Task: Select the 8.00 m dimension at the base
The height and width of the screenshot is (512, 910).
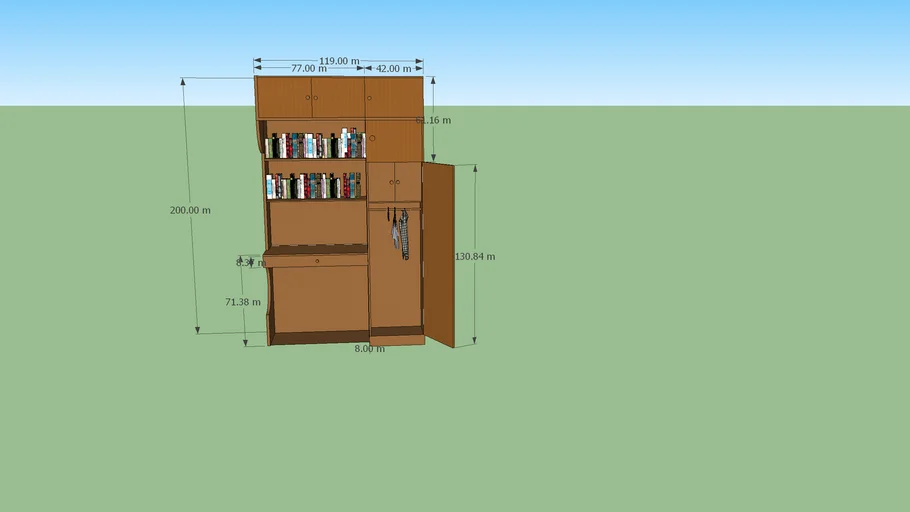Action: (x=369, y=349)
